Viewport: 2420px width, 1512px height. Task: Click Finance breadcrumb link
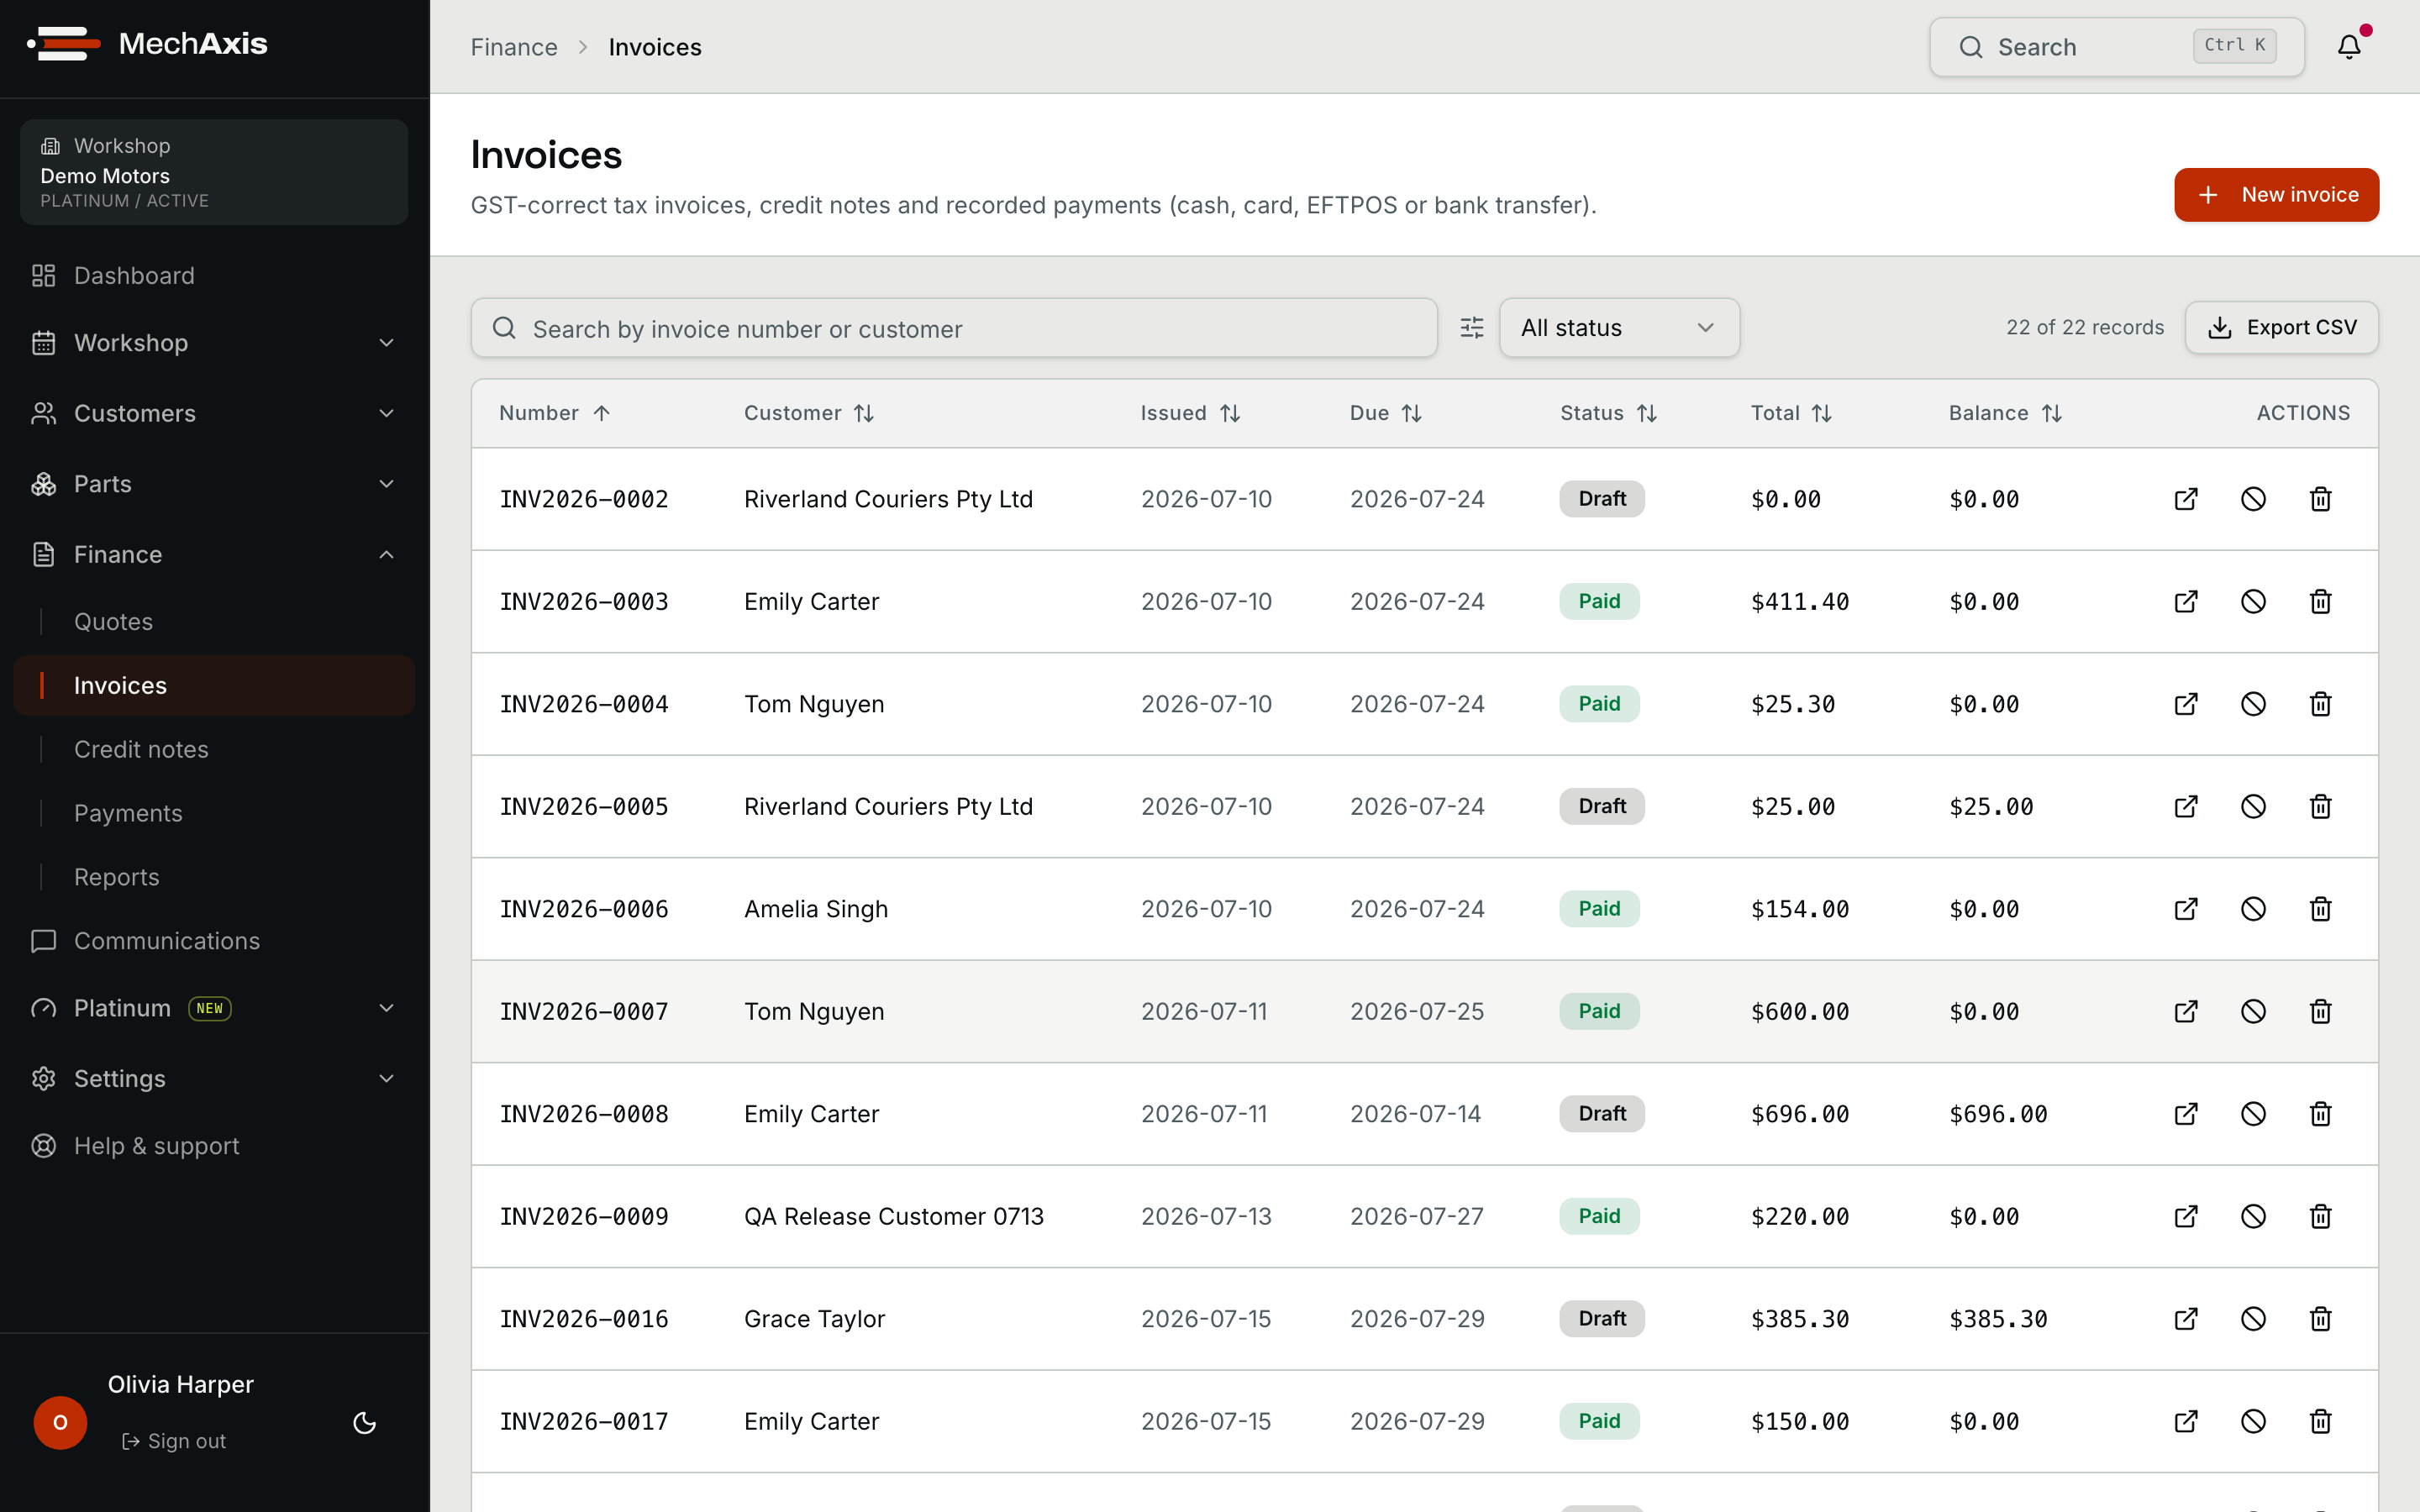click(514, 47)
